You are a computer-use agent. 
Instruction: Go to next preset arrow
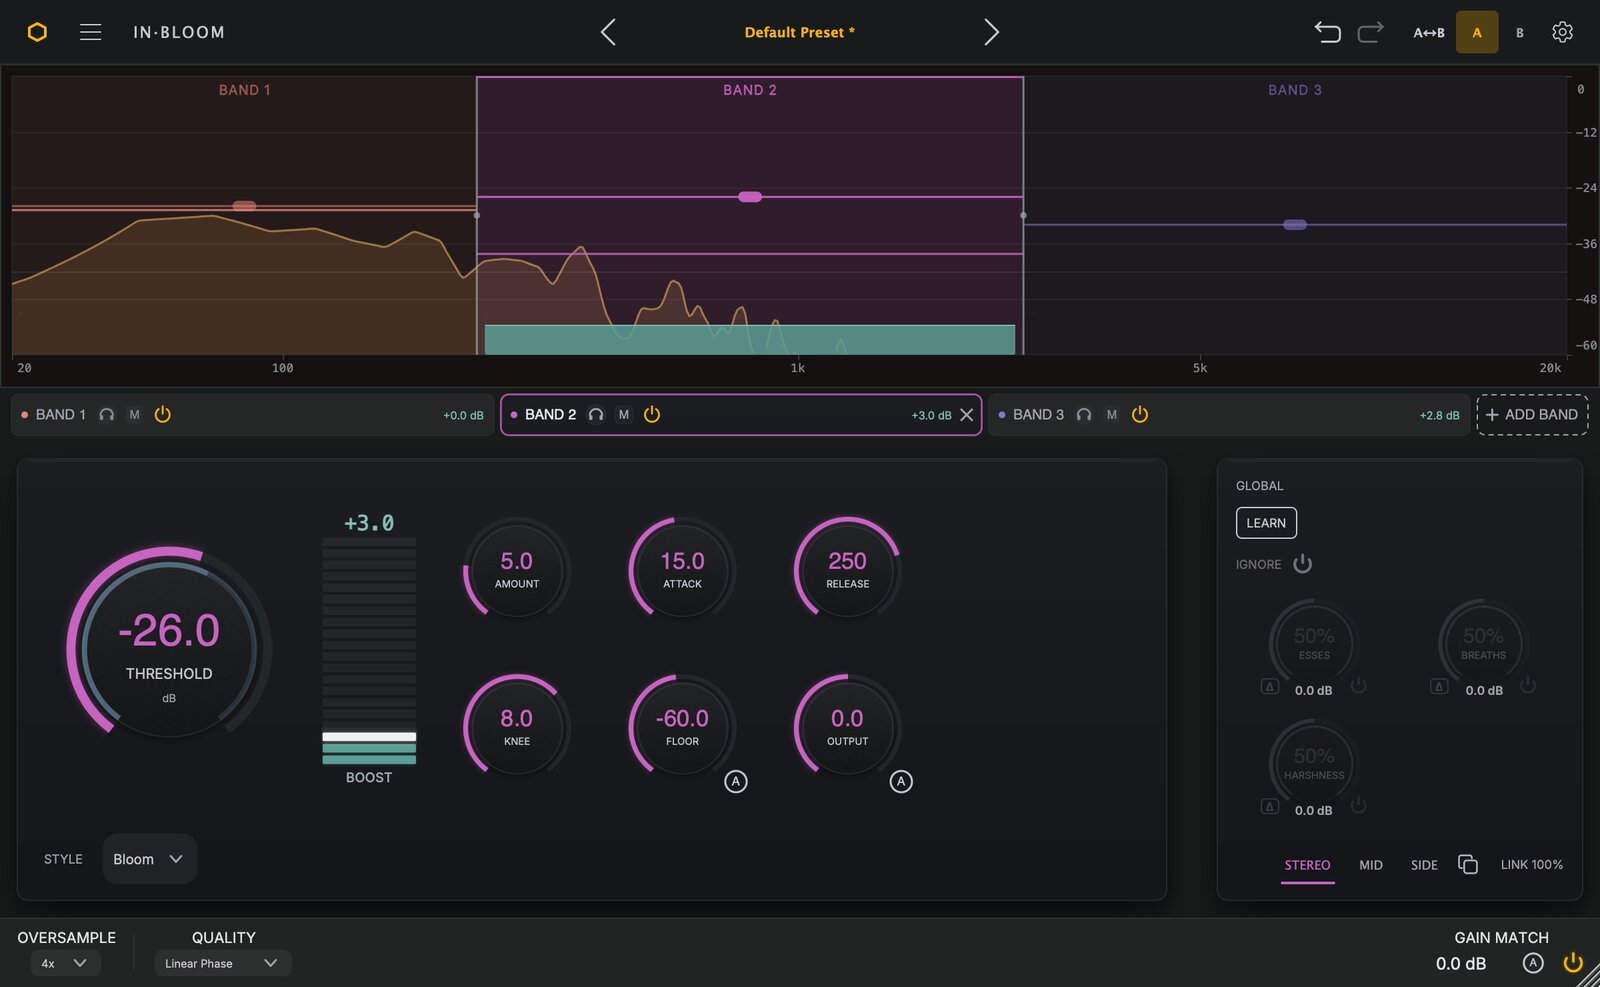991,32
